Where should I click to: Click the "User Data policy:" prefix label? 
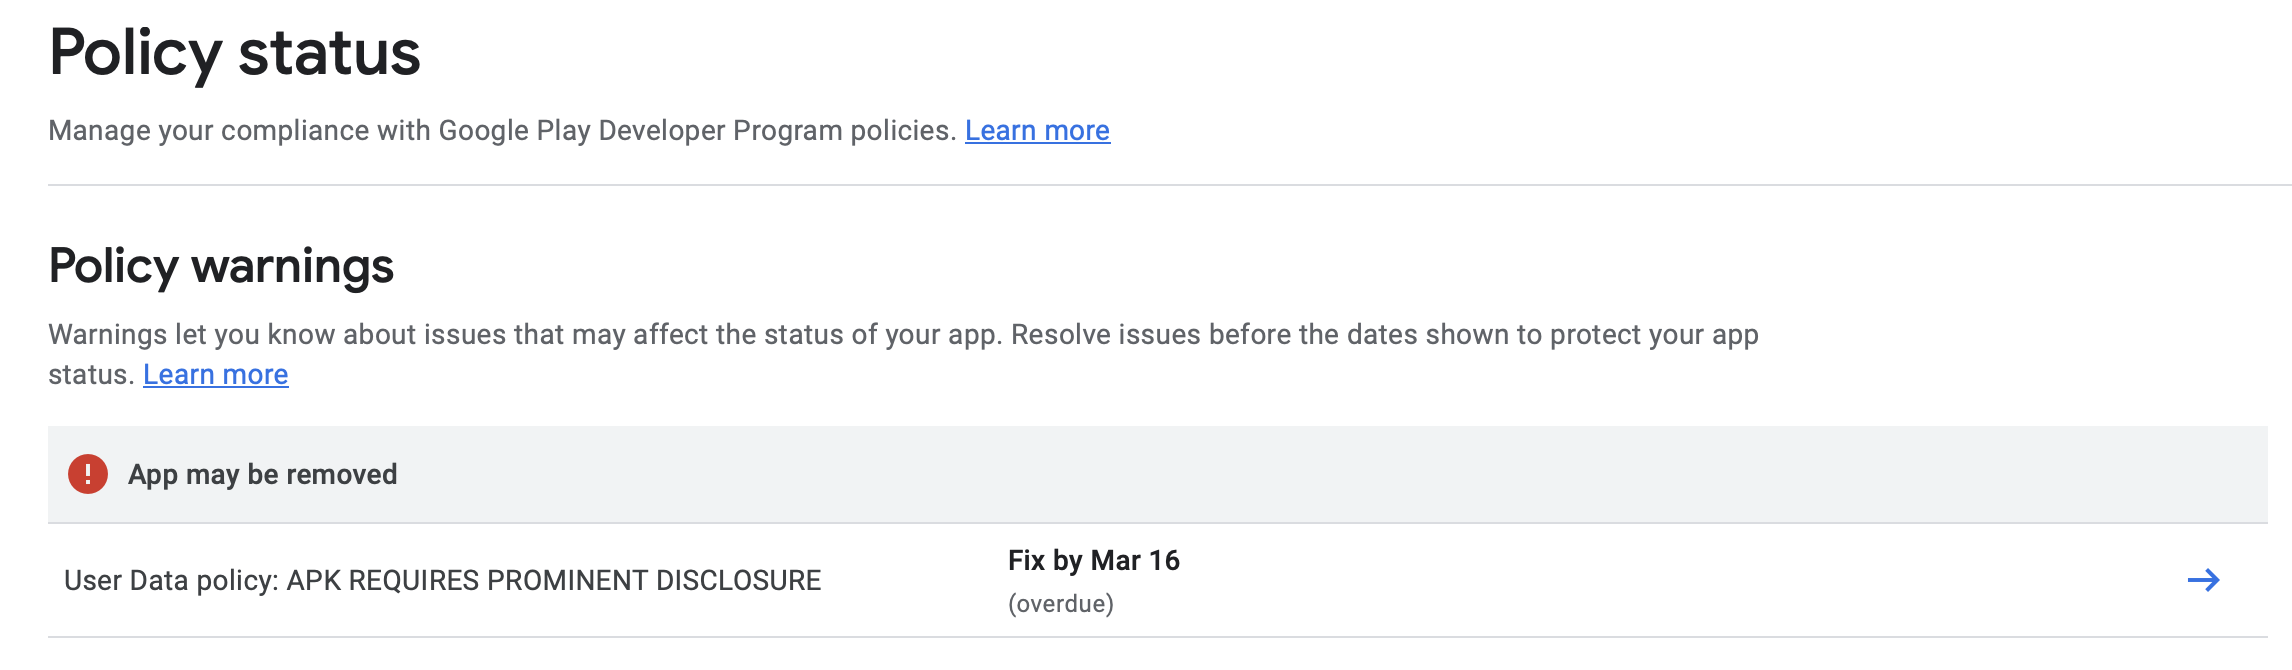click(171, 581)
